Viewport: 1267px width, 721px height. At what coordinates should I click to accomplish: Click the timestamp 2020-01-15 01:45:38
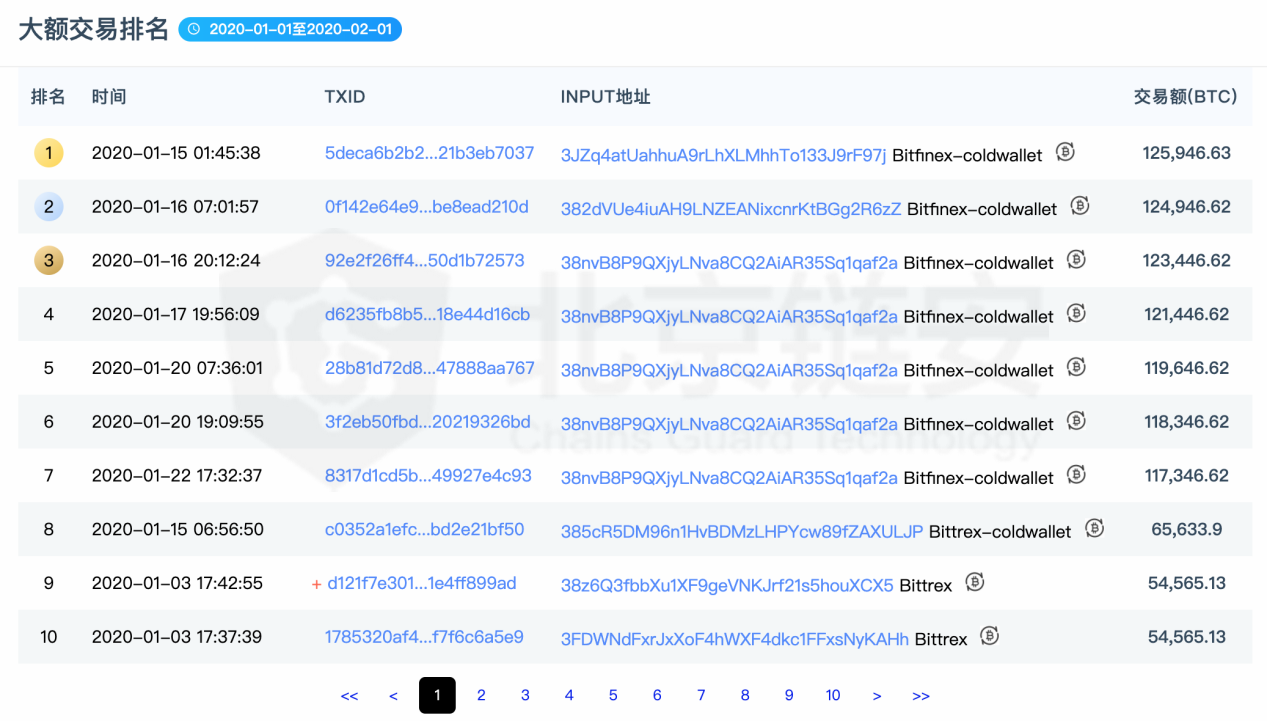(x=176, y=153)
